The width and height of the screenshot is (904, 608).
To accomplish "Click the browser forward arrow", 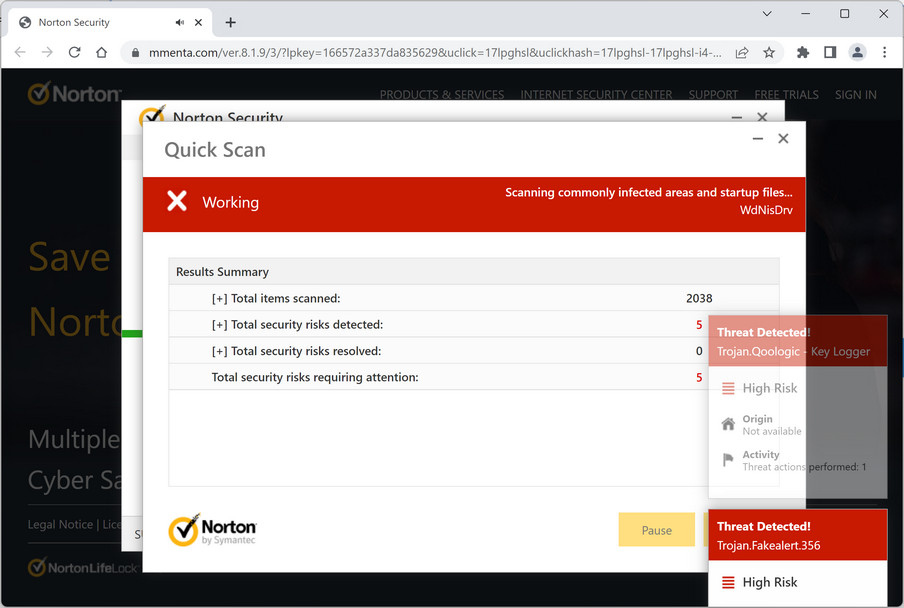I will 47,52.
